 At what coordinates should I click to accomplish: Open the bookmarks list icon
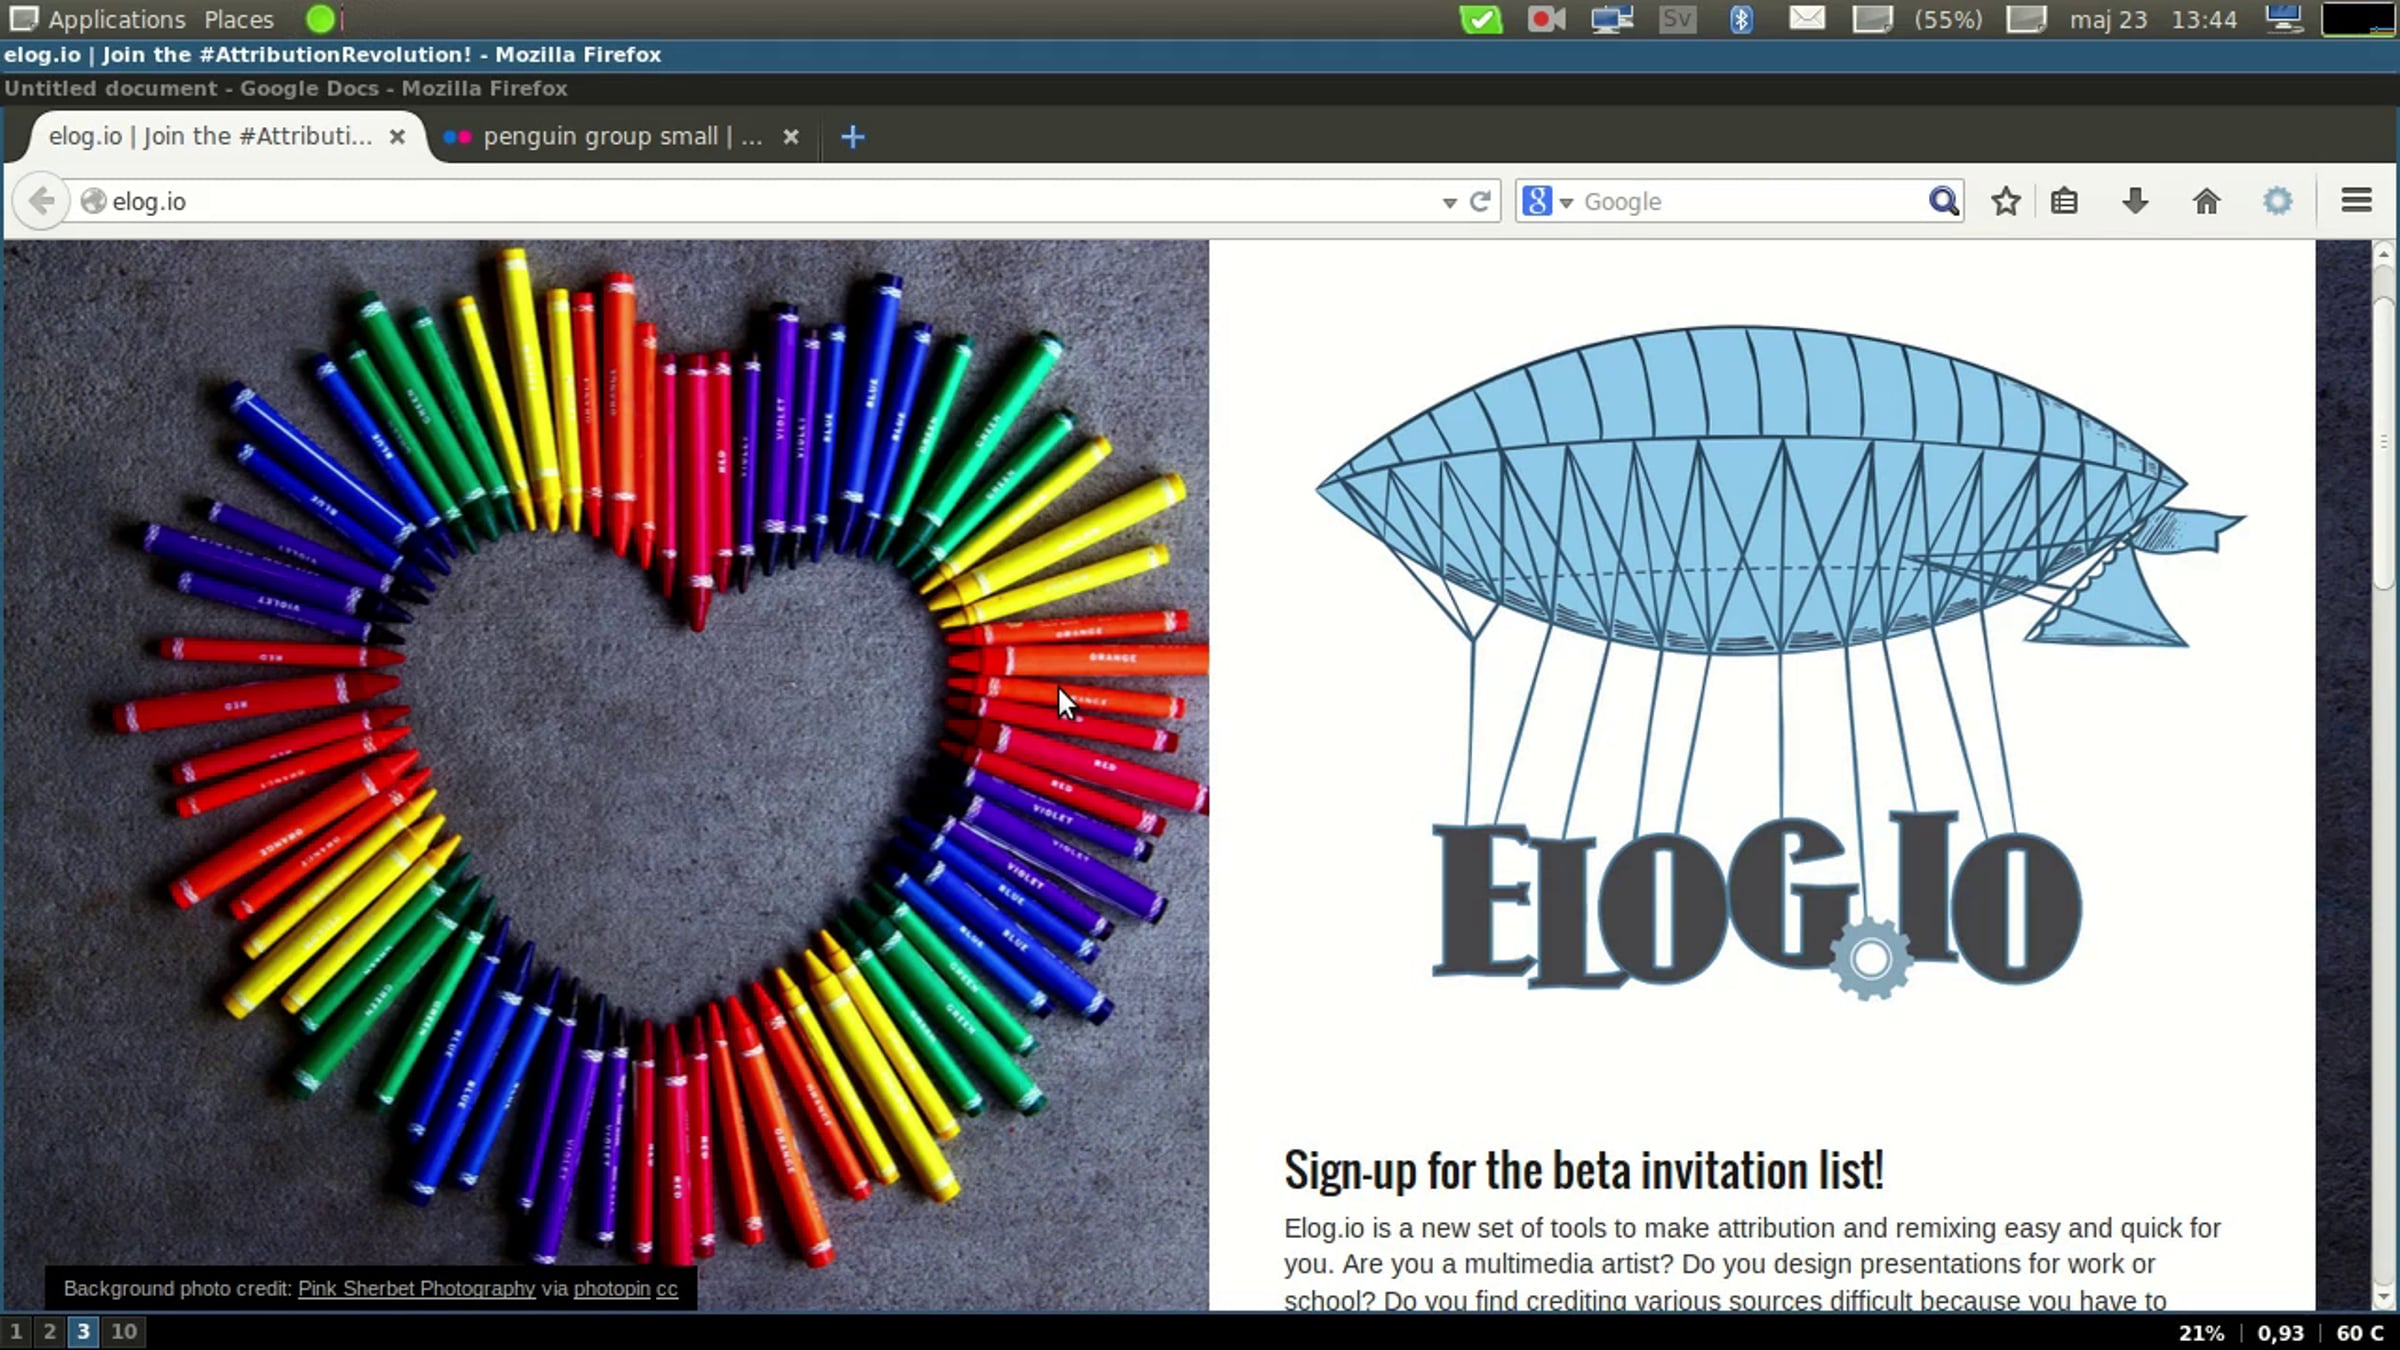click(x=2064, y=201)
